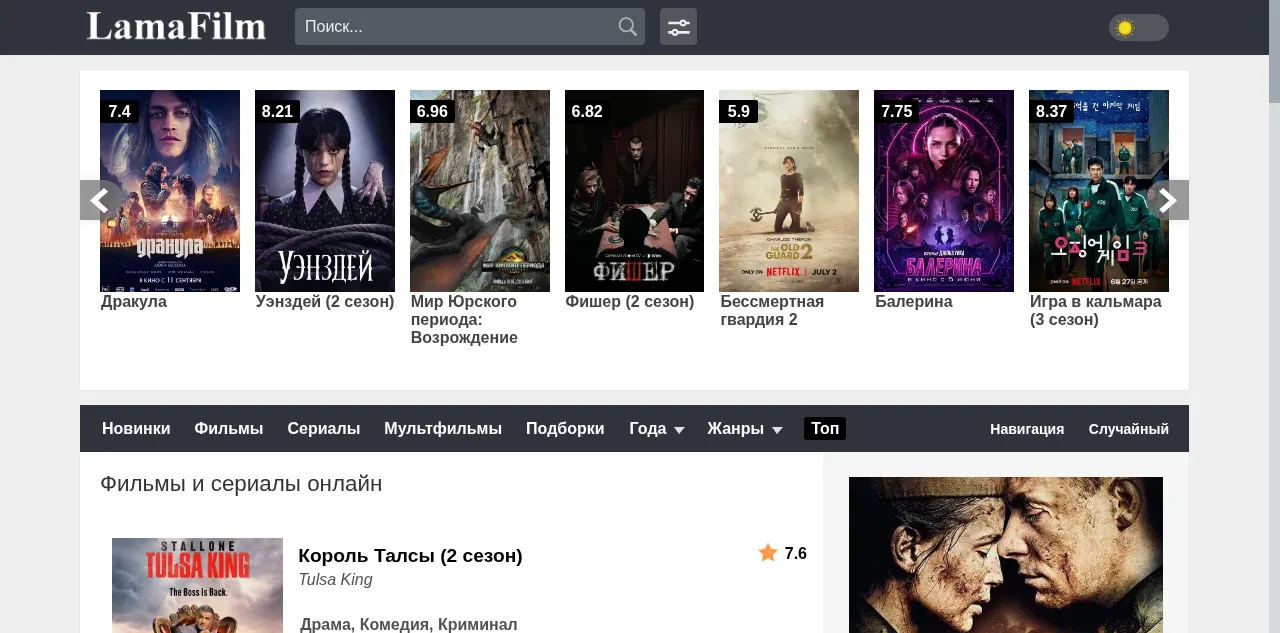Click the sidebar movie poster of a couple
Viewport: 1280px width, 633px height.
(1006, 555)
